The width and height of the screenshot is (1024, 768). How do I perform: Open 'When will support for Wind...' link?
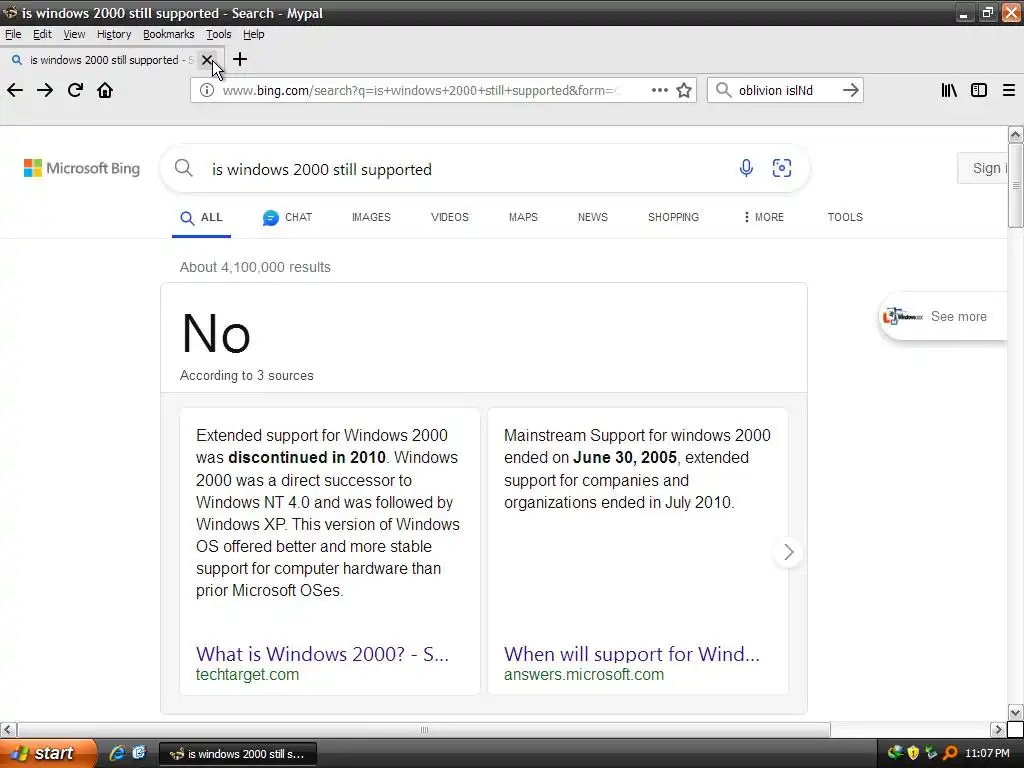(632, 654)
